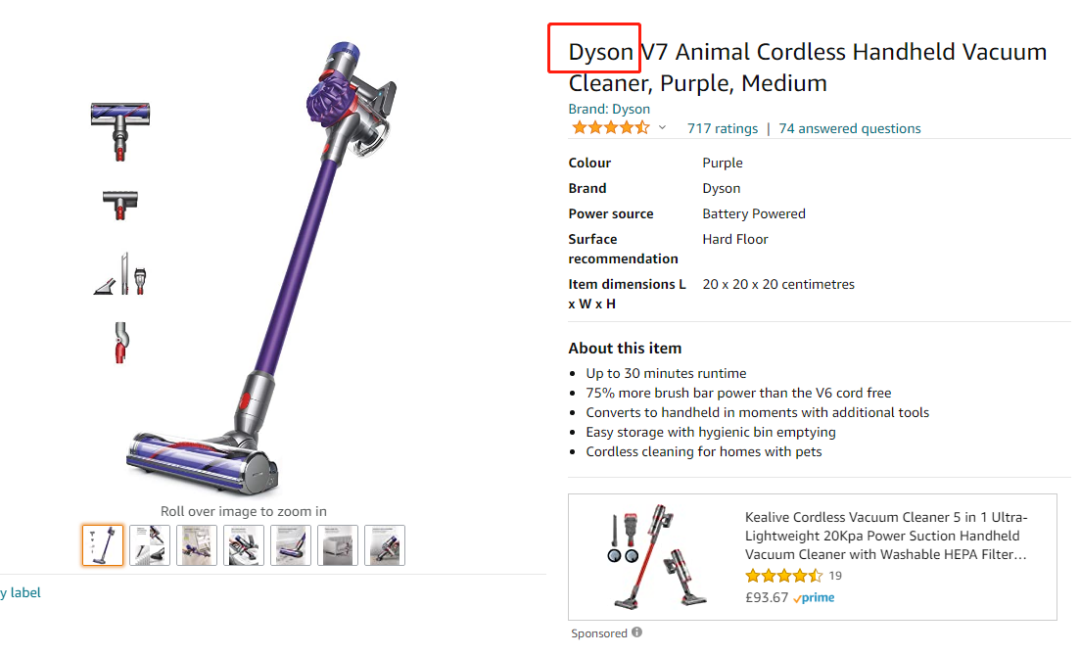Click the Prime badge icon

coord(813,597)
